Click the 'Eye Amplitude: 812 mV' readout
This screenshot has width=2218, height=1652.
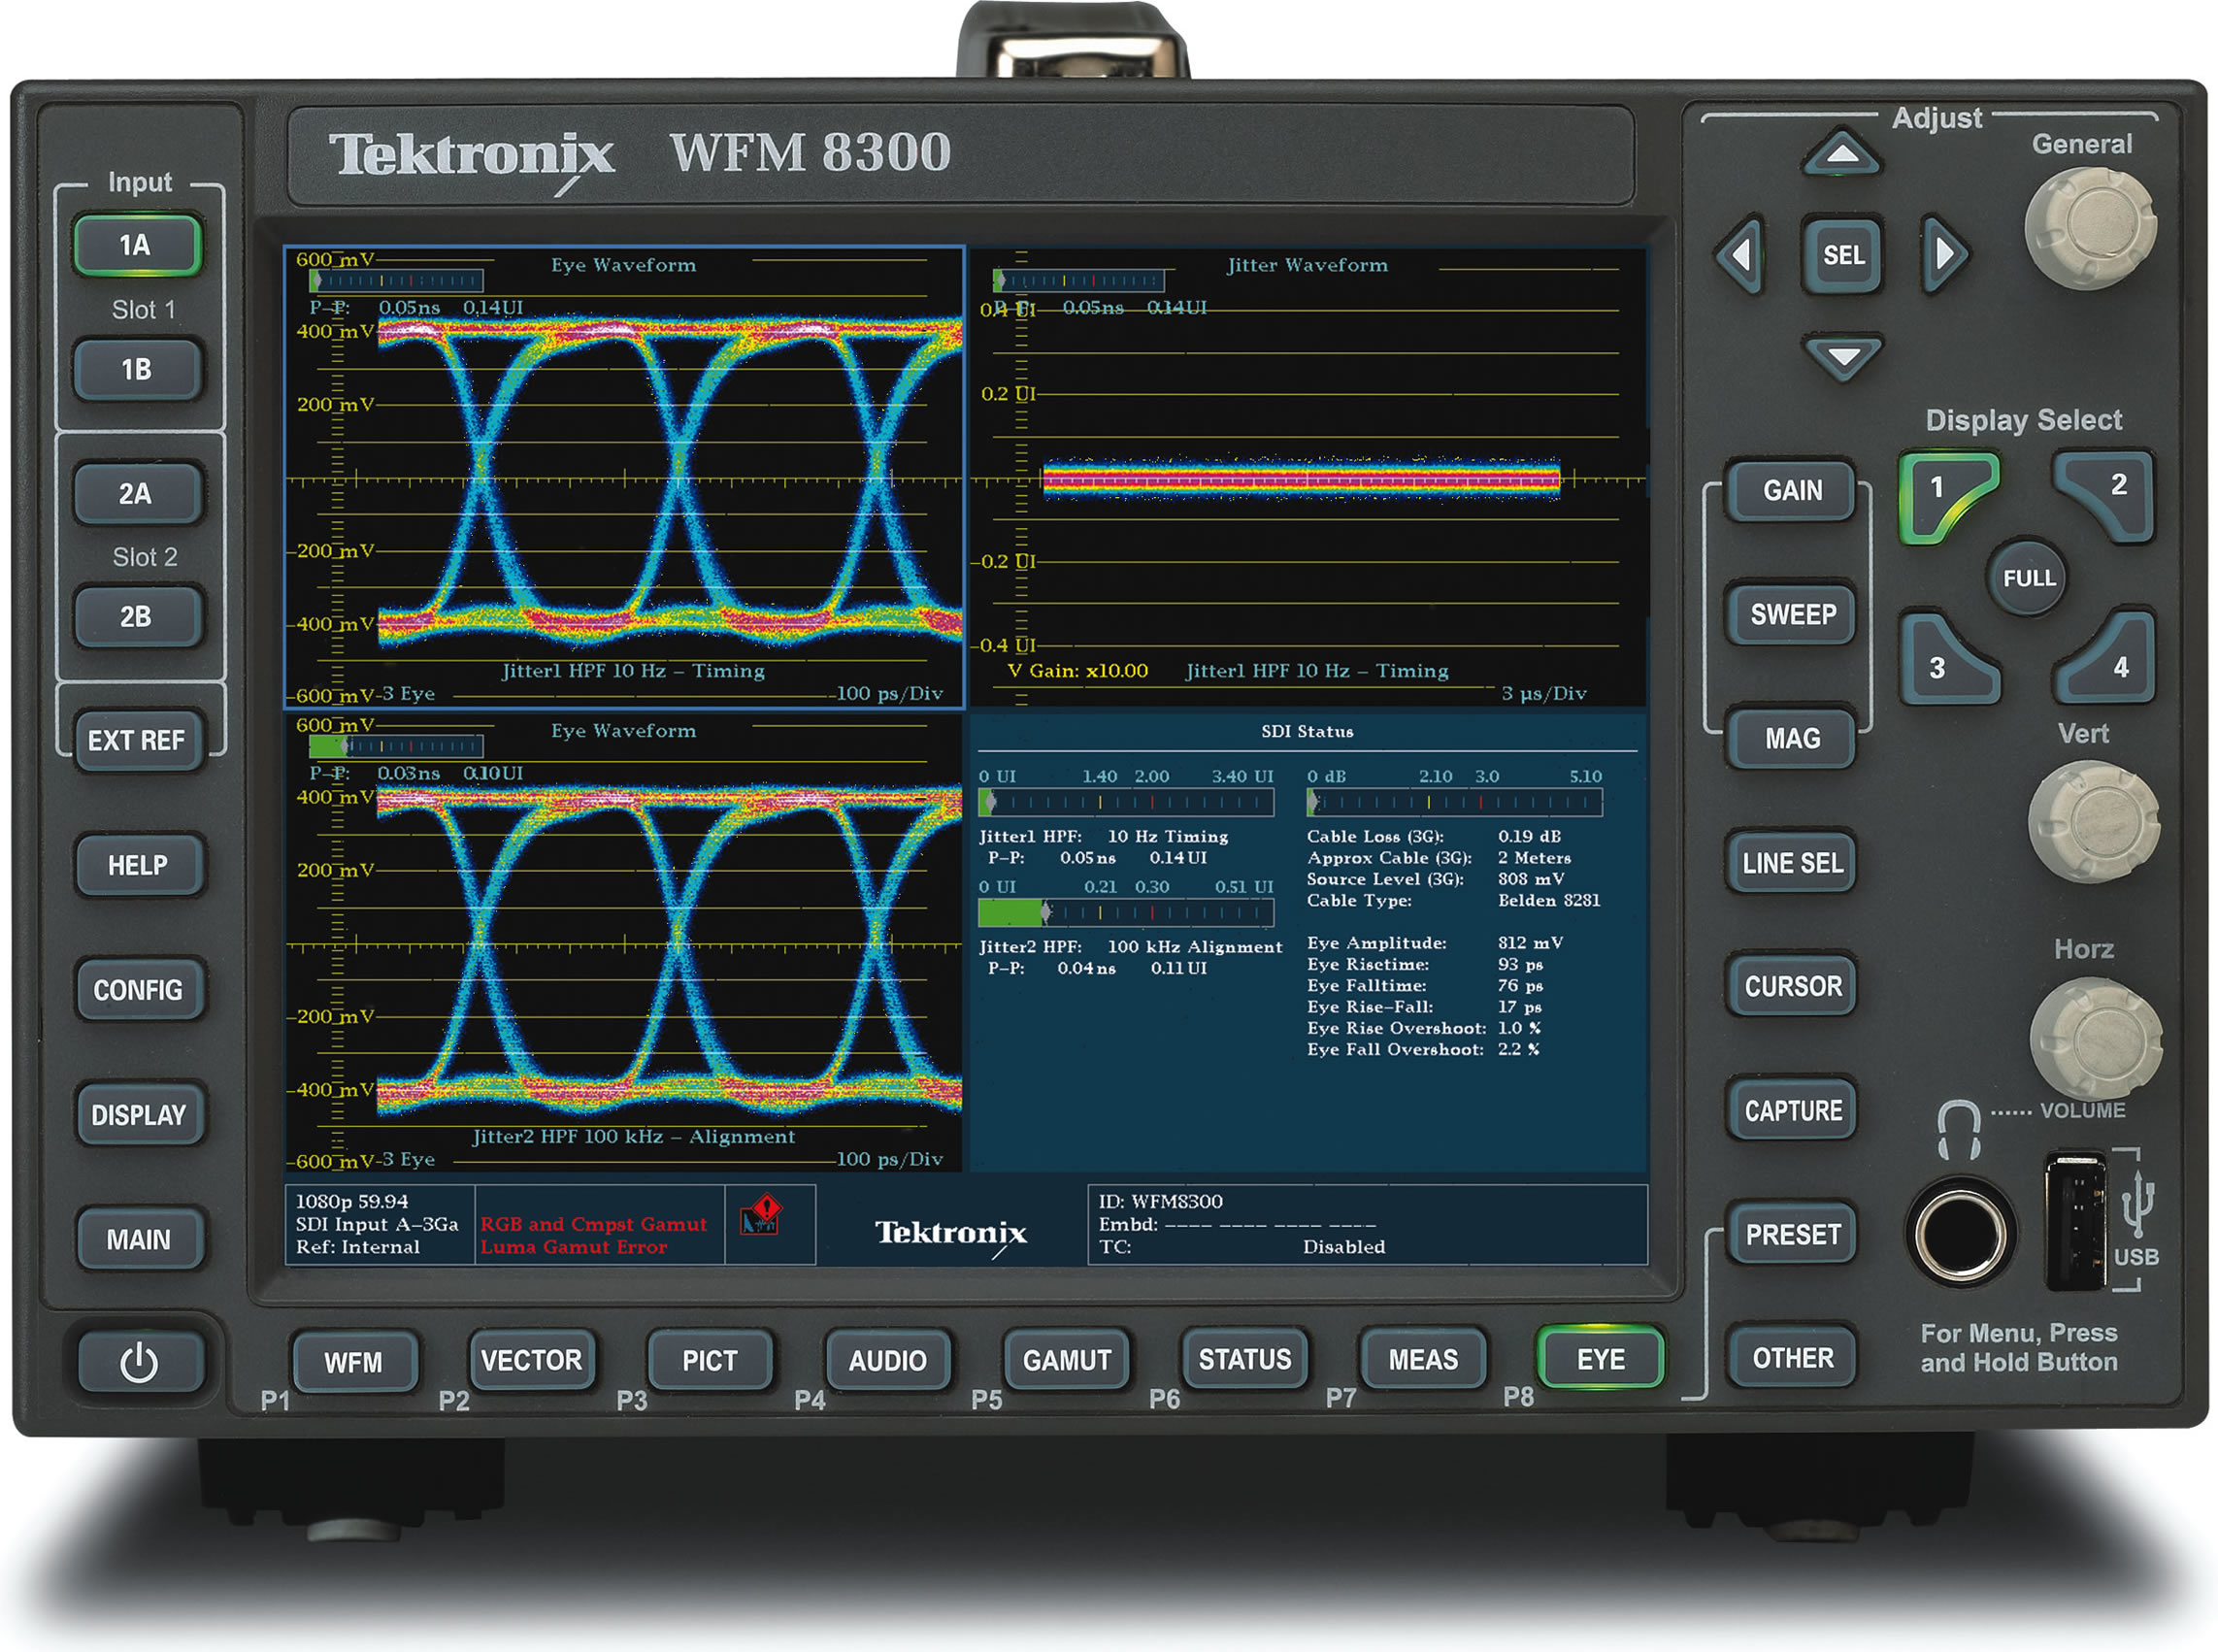(x=1435, y=943)
